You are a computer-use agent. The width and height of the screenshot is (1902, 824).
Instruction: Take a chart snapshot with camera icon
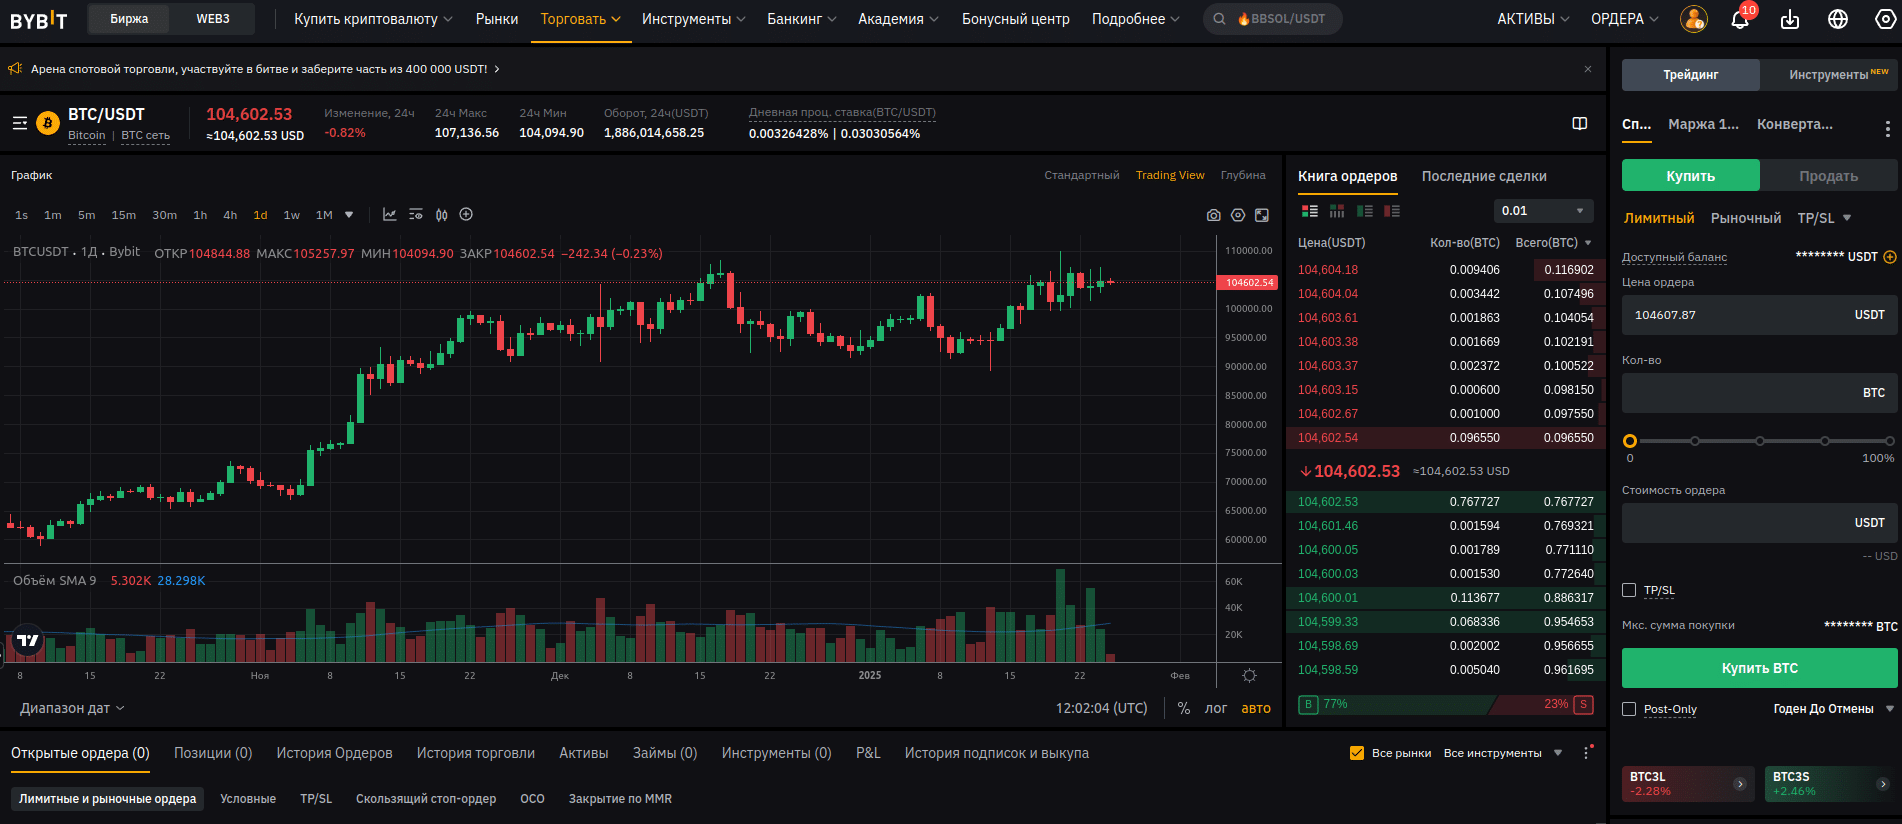[1213, 215]
